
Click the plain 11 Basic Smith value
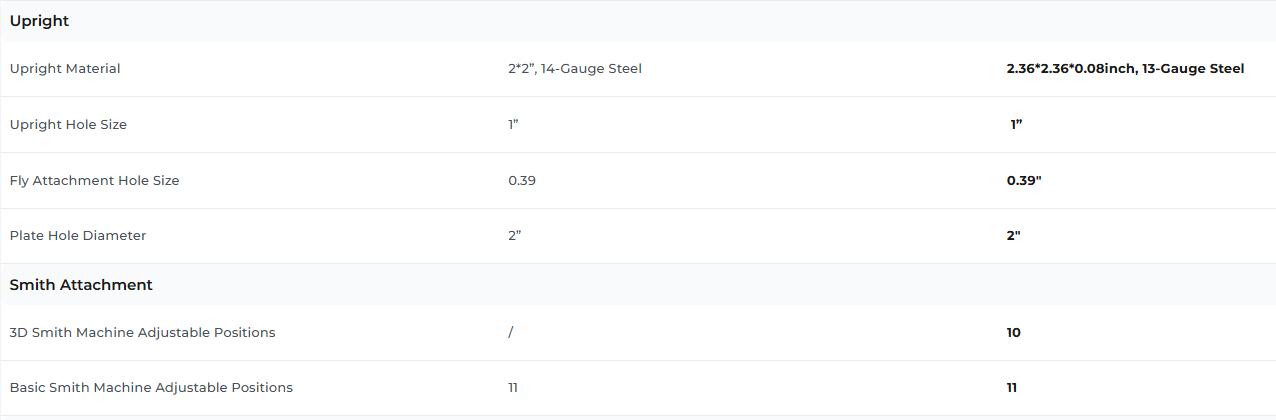click(513, 388)
